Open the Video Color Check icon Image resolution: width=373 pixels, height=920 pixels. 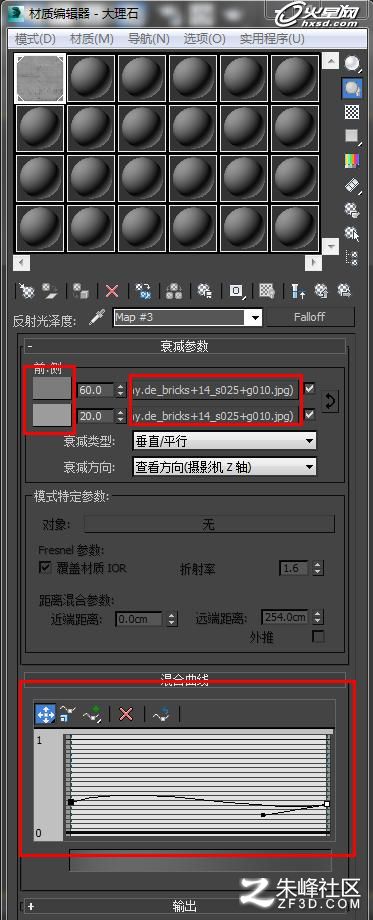click(352, 160)
